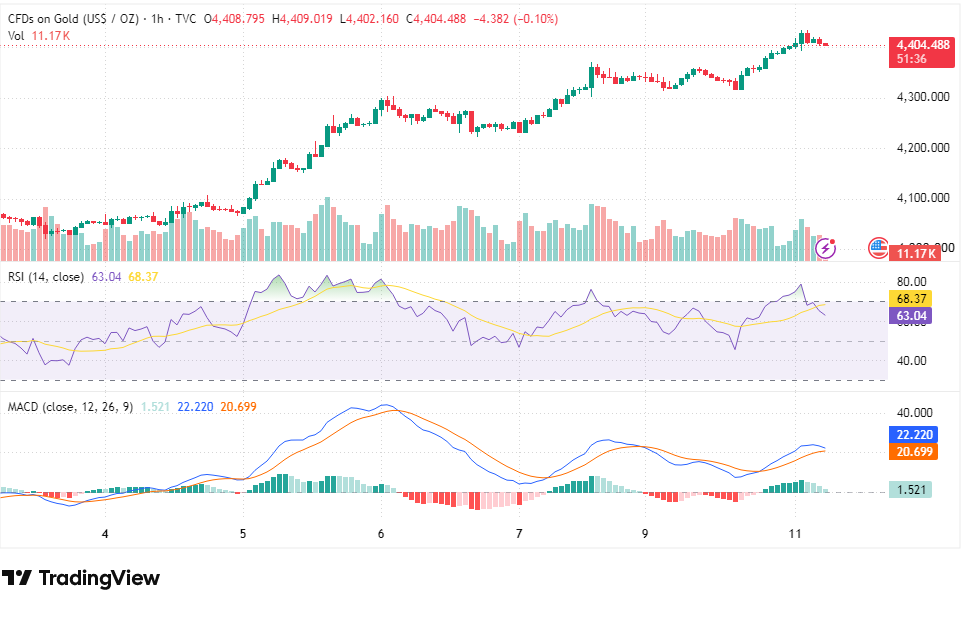Screen dimensions: 980x631
Task: Click the TVC exchange label
Action: (186, 19)
